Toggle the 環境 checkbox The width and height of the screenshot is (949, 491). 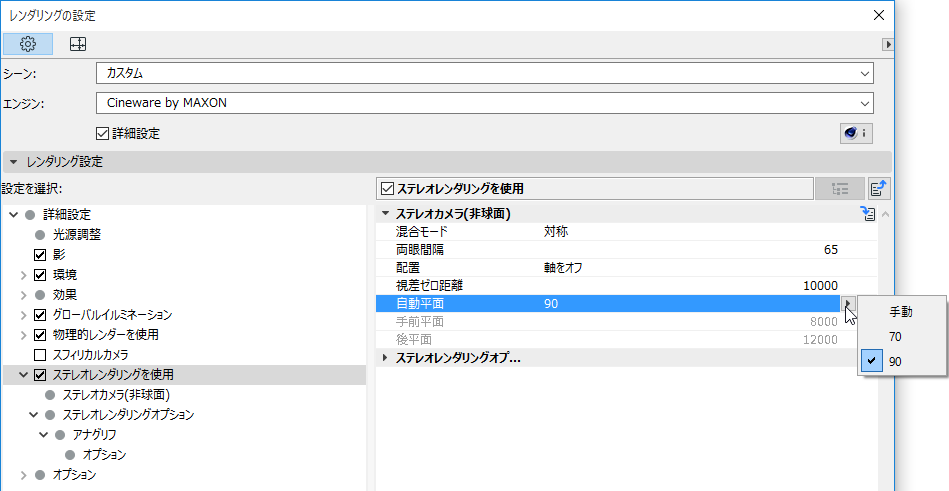pos(40,275)
